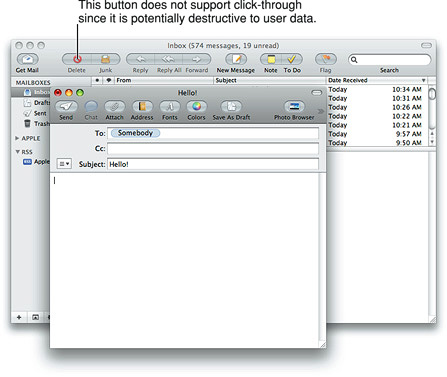Viewport: 447px width, 377px height.
Task: Expand the APPLE section triangle
Action: (x=17, y=138)
